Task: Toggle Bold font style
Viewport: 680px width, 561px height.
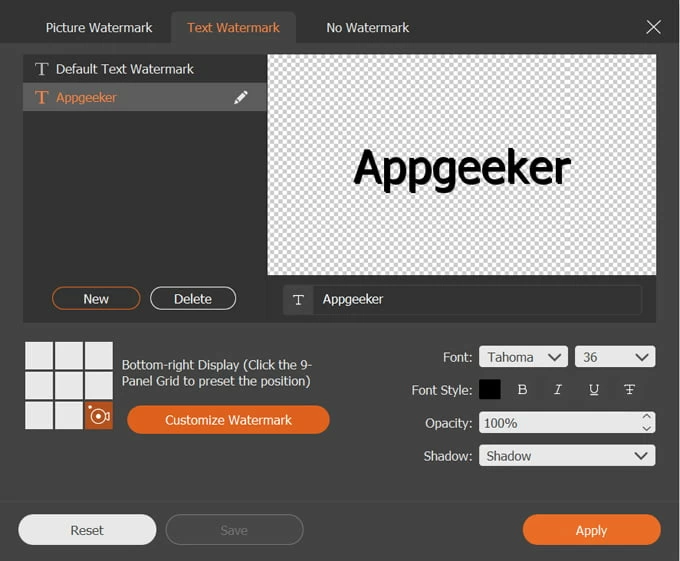Action: [522, 390]
